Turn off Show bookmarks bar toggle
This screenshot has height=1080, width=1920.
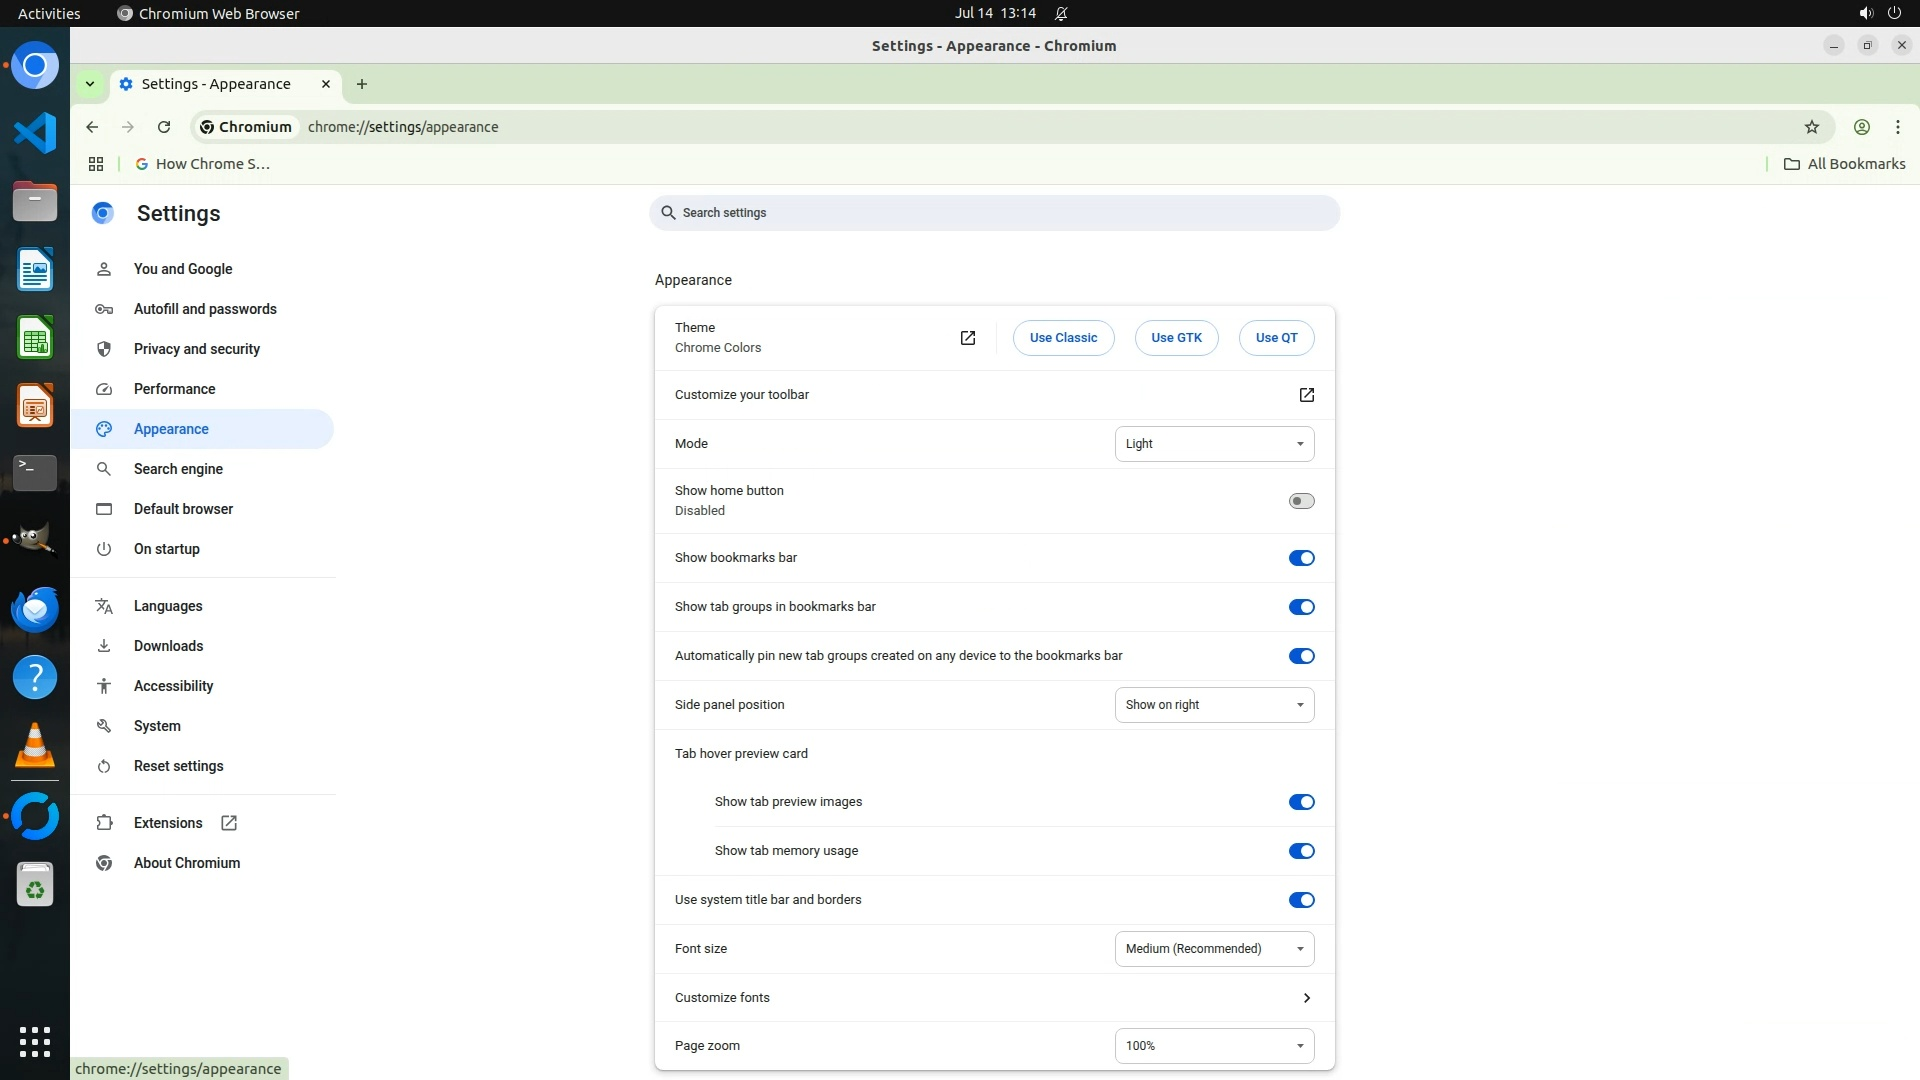[1301, 558]
